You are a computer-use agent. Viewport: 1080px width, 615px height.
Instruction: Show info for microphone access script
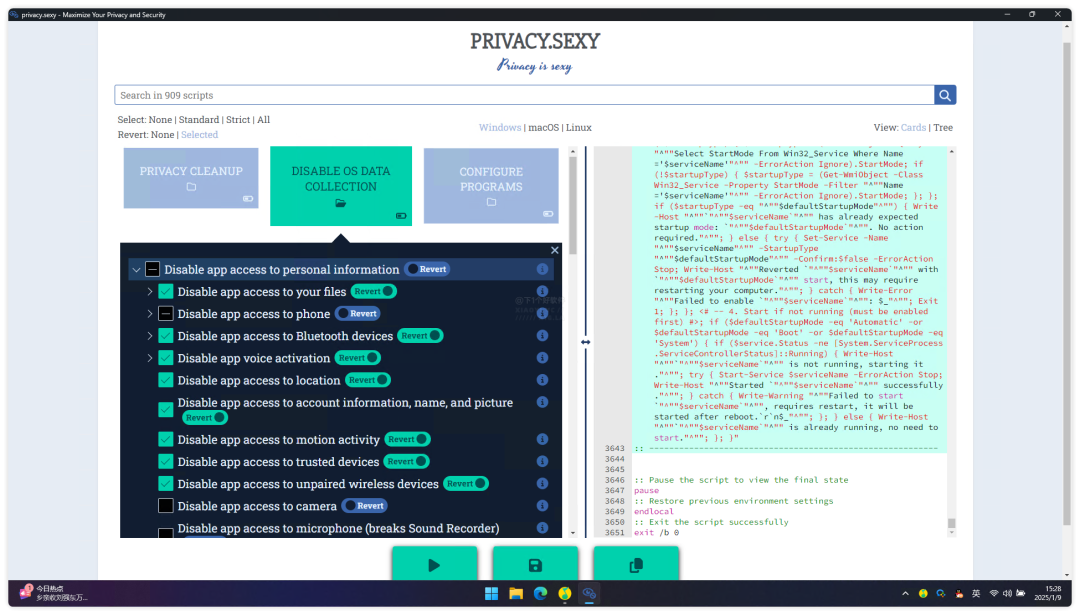pyautogui.click(x=542, y=528)
